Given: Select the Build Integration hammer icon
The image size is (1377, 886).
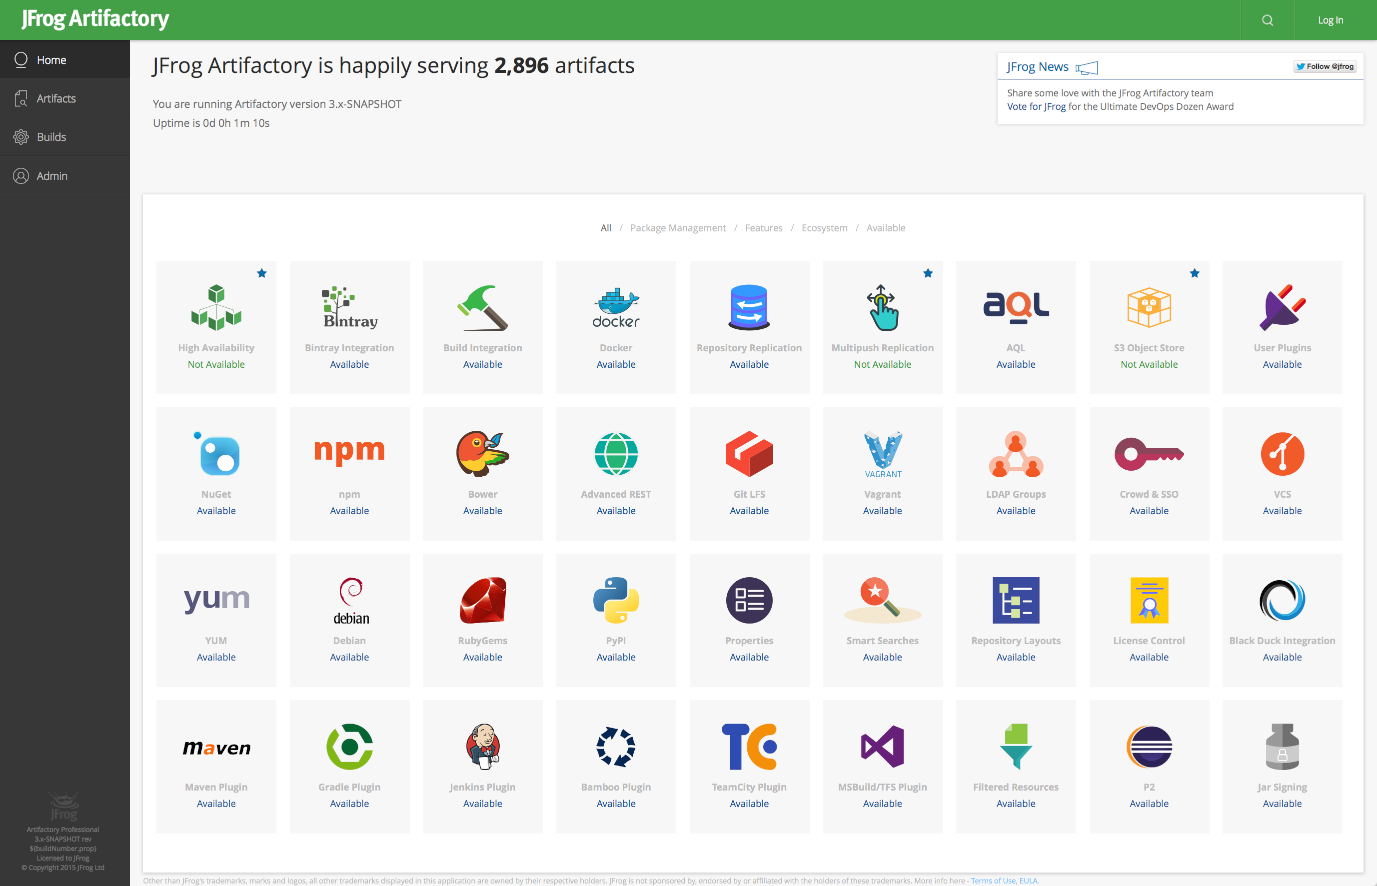Looking at the screenshot, I should [483, 307].
